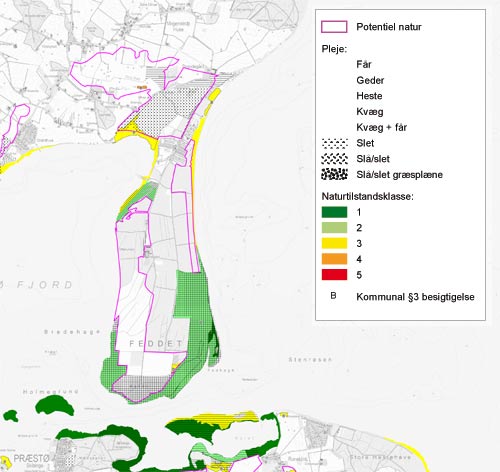Click the Potentiel natur magenta outline symbol
The height and width of the screenshot is (472, 500).
[334, 27]
